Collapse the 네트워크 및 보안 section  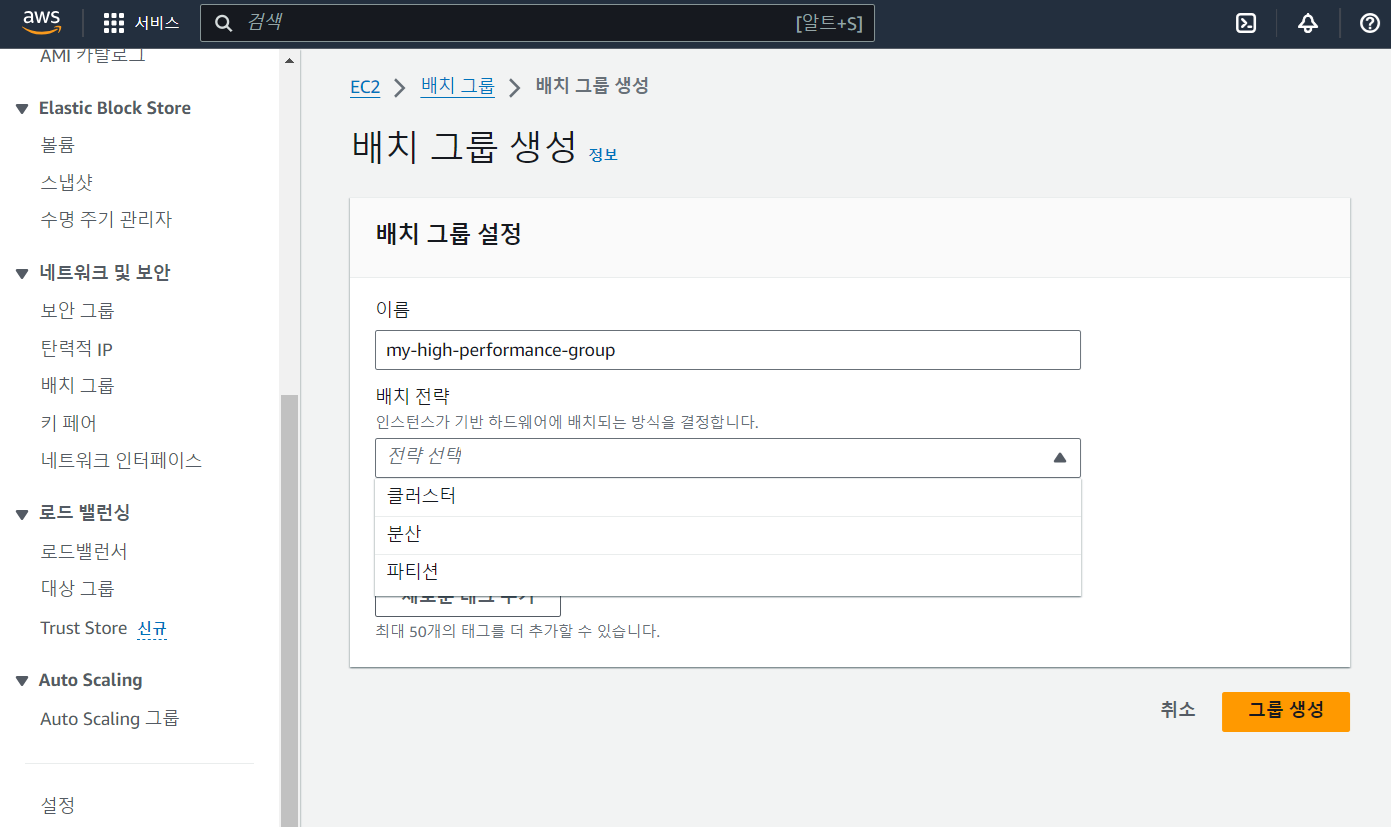click(x=22, y=274)
